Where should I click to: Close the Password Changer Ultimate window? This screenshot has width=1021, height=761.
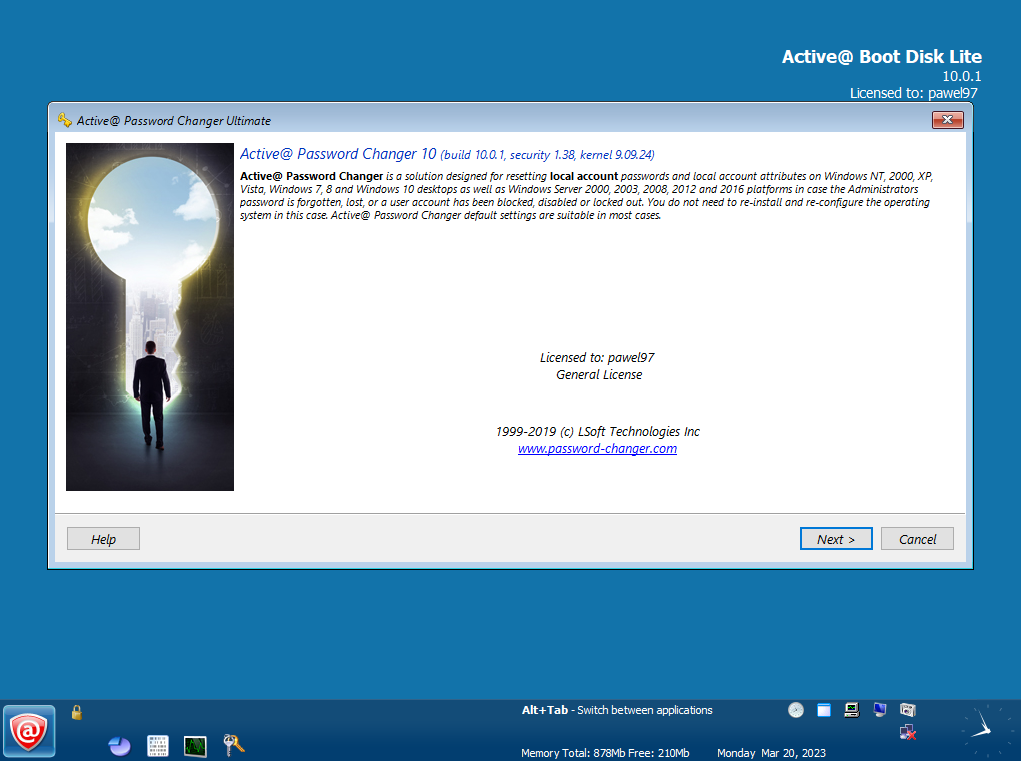click(947, 120)
